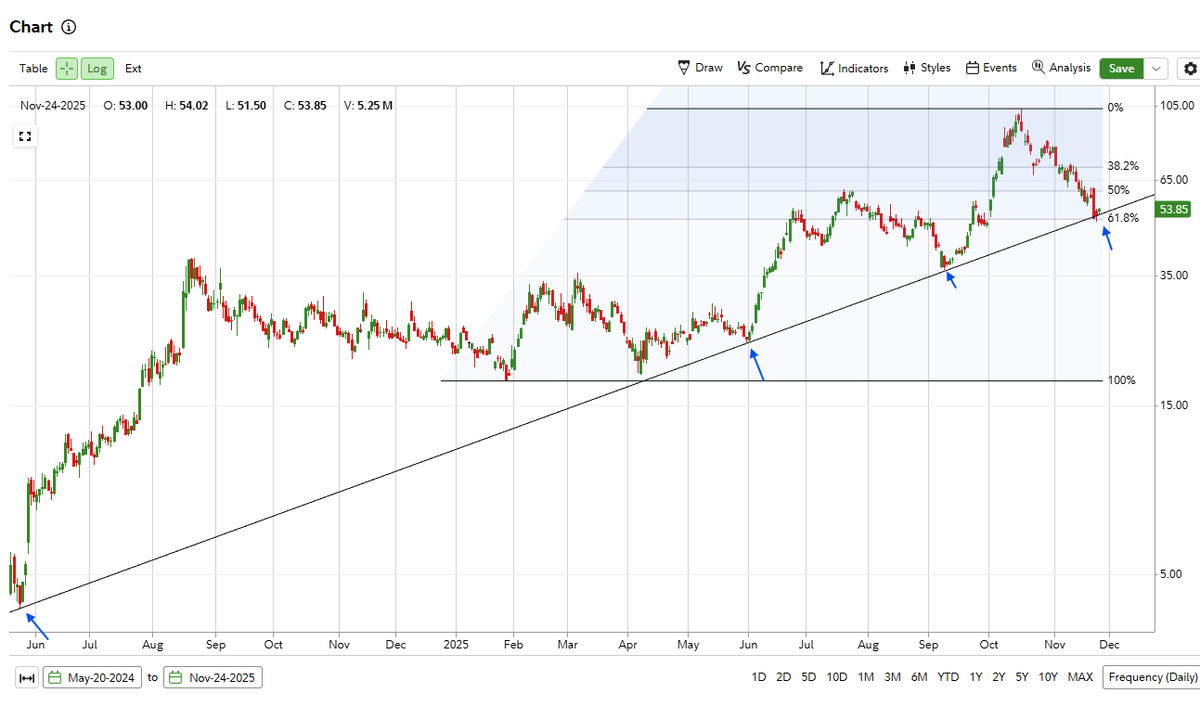Enable extended hours via the Ext toggle
The height and width of the screenshot is (706, 1200).
pyautogui.click(x=133, y=68)
